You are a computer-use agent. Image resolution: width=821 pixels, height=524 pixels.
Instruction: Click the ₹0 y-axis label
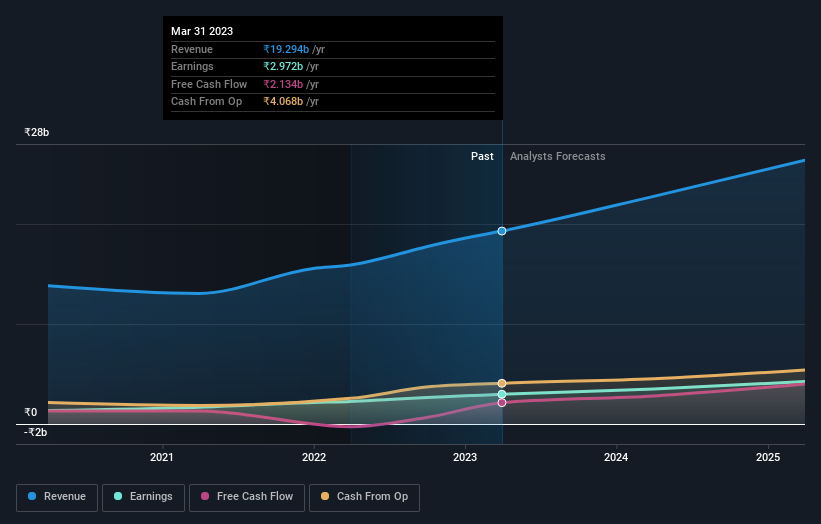click(31, 412)
